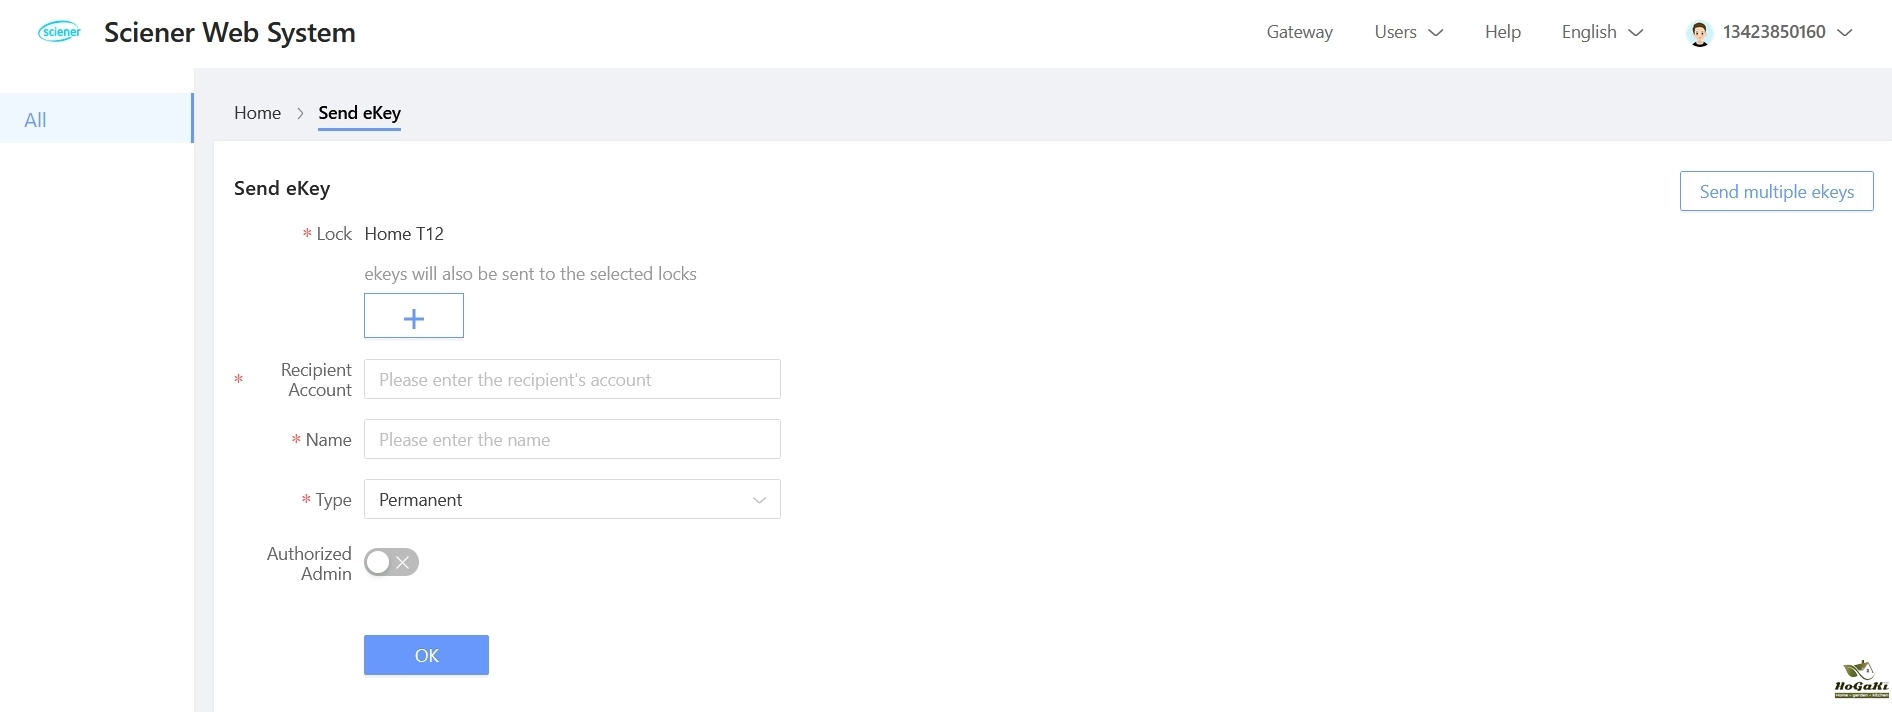The height and width of the screenshot is (712, 1892).
Task: Click the Sciener Web System title
Action: click(x=229, y=32)
